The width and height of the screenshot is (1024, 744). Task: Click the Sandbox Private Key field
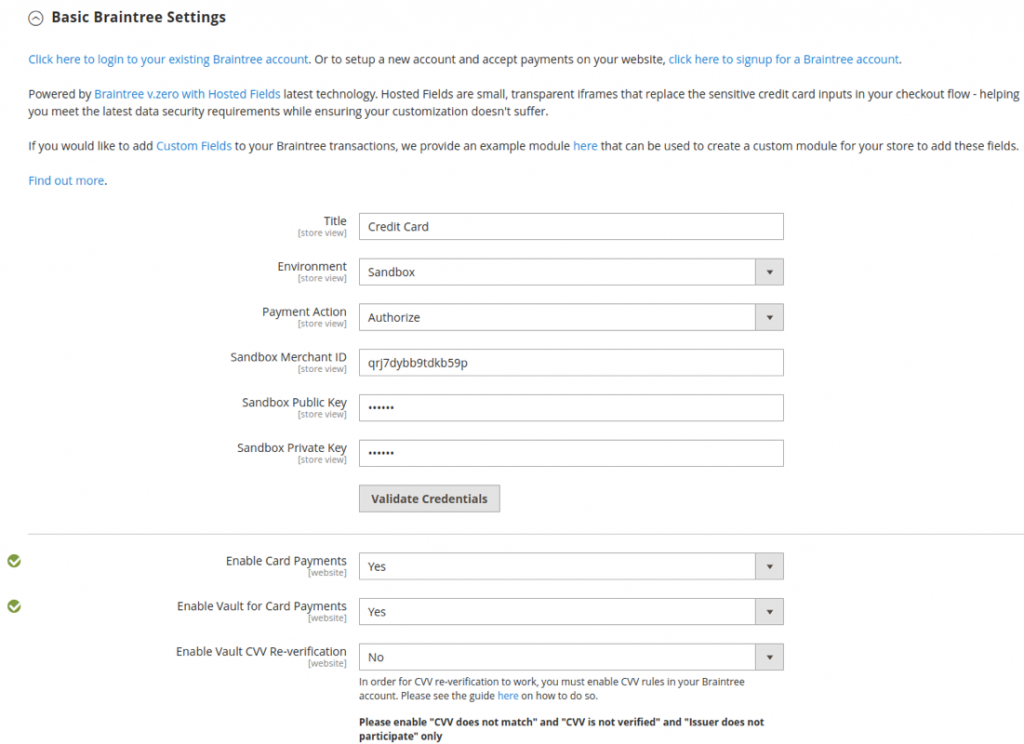(570, 453)
